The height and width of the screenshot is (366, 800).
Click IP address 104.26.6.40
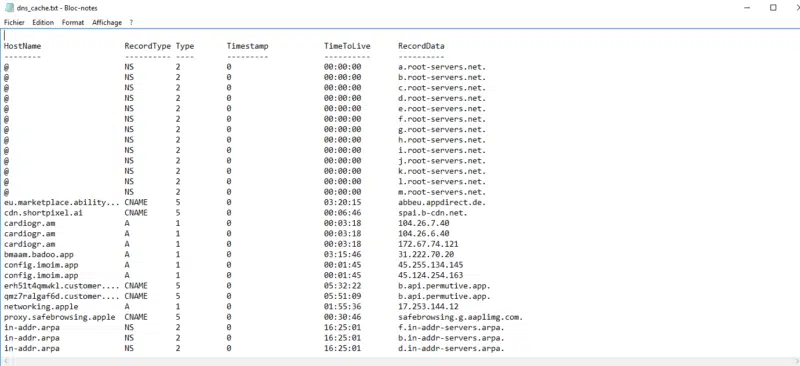[423, 234]
